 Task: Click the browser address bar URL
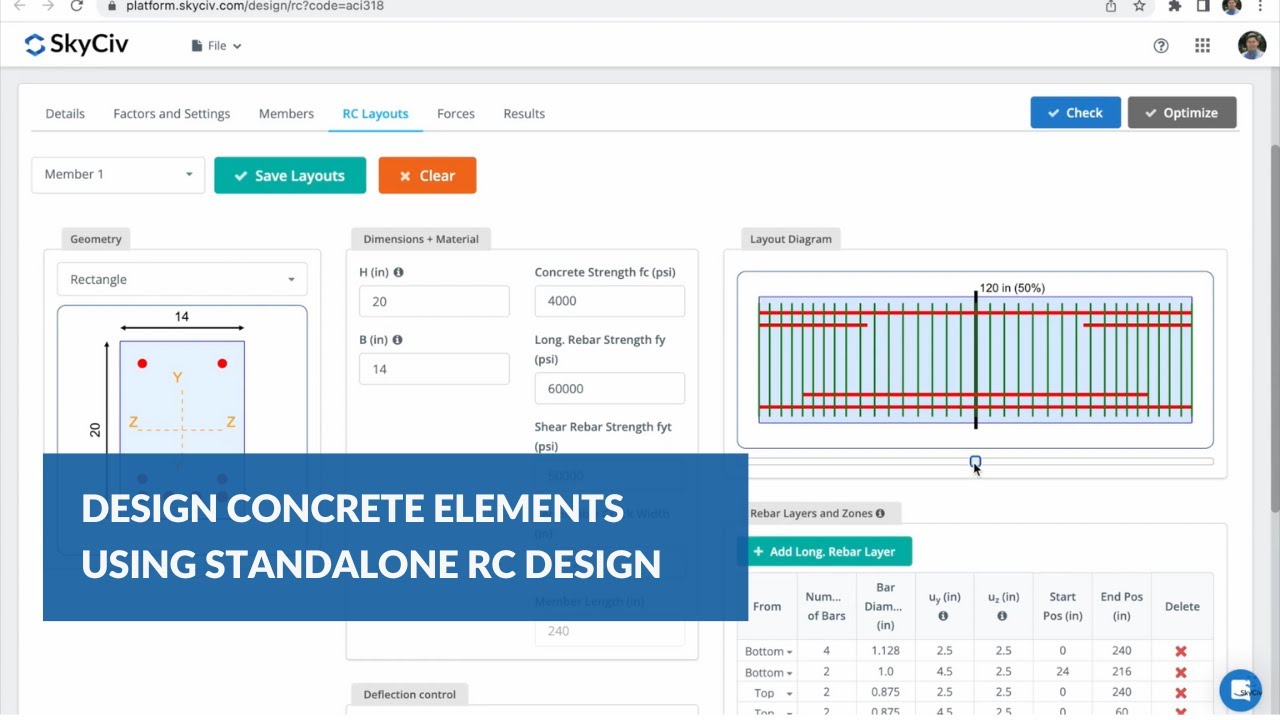click(x=255, y=6)
